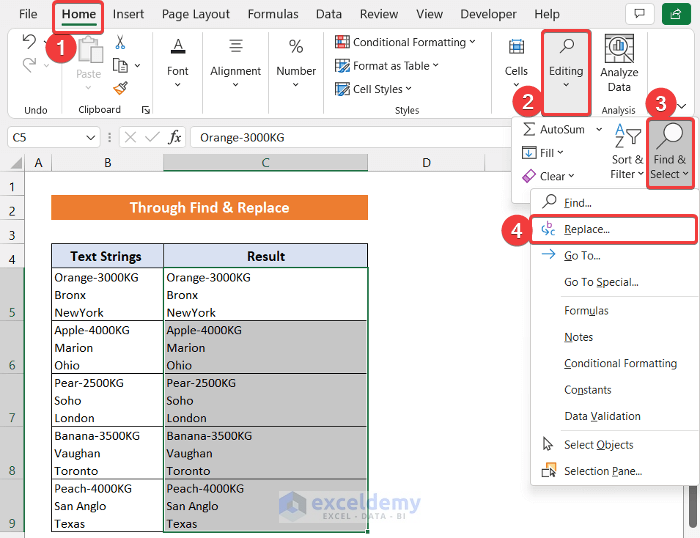The height and width of the screenshot is (538, 700).
Task: Select Notes in the menu
Action: click(x=614, y=337)
